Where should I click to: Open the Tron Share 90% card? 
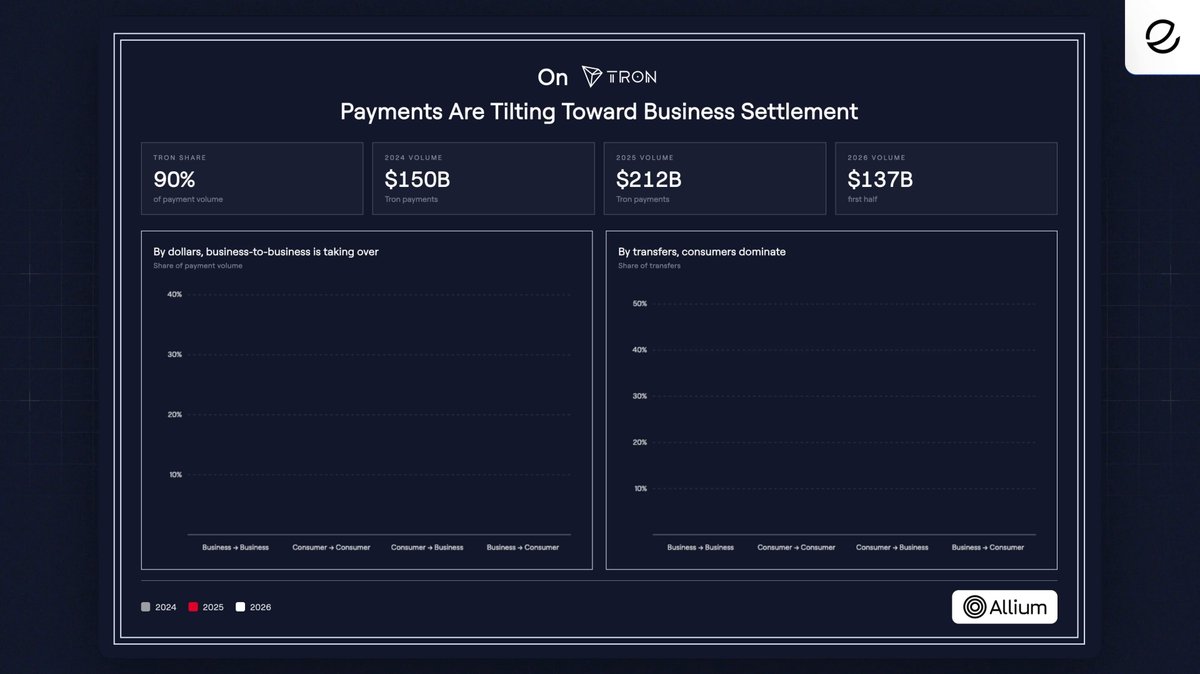252,178
